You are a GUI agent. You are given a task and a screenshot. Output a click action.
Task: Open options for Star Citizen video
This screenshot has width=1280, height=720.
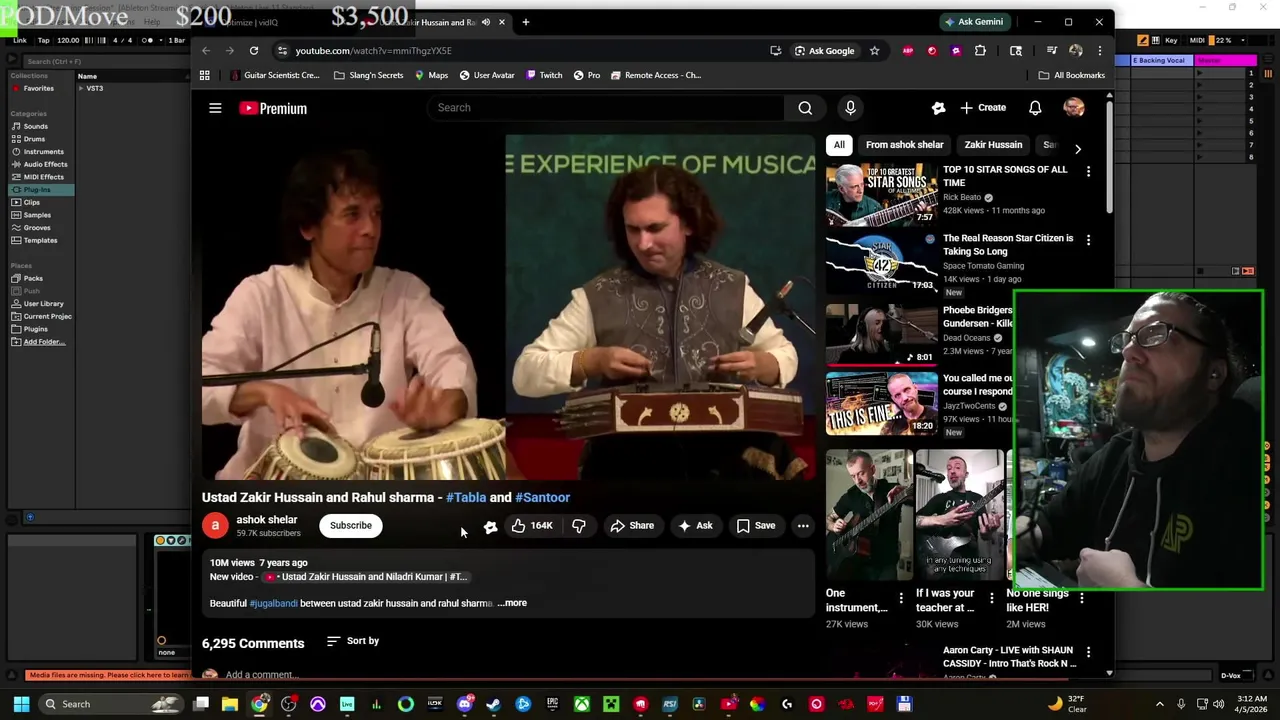pyautogui.click(x=1088, y=240)
